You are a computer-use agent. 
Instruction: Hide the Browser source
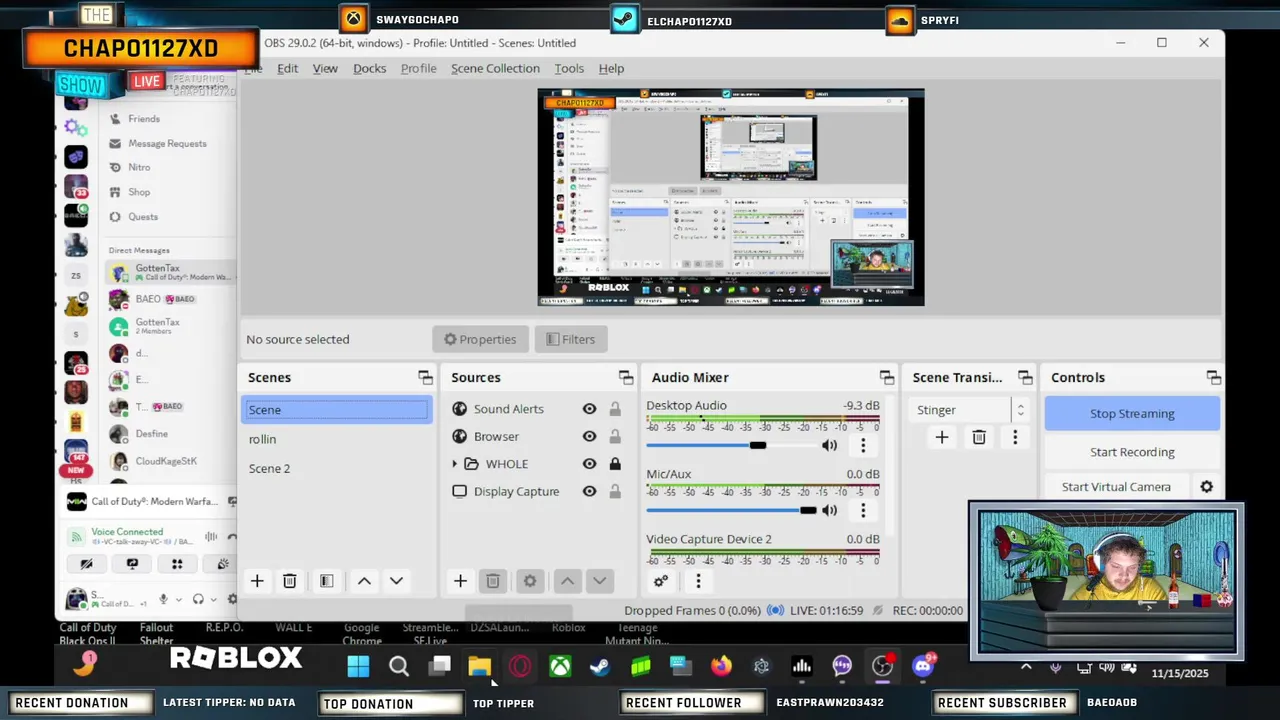click(x=589, y=437)
